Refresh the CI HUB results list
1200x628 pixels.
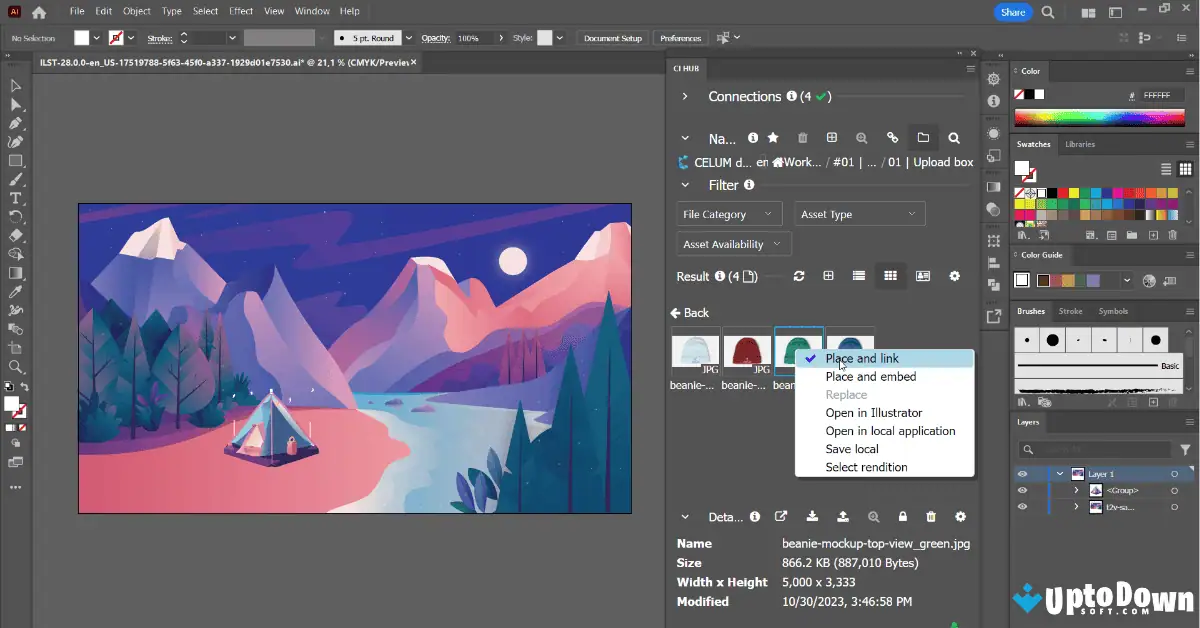[798, 276]
